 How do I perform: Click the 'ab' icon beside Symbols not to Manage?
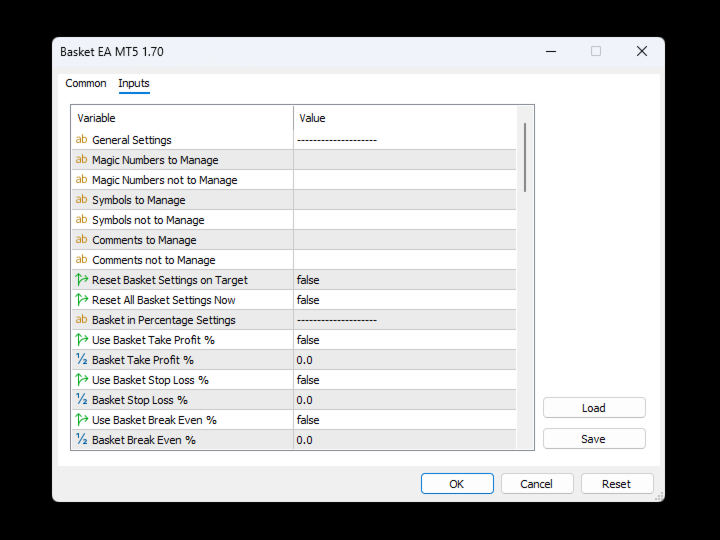click(81, 219)
